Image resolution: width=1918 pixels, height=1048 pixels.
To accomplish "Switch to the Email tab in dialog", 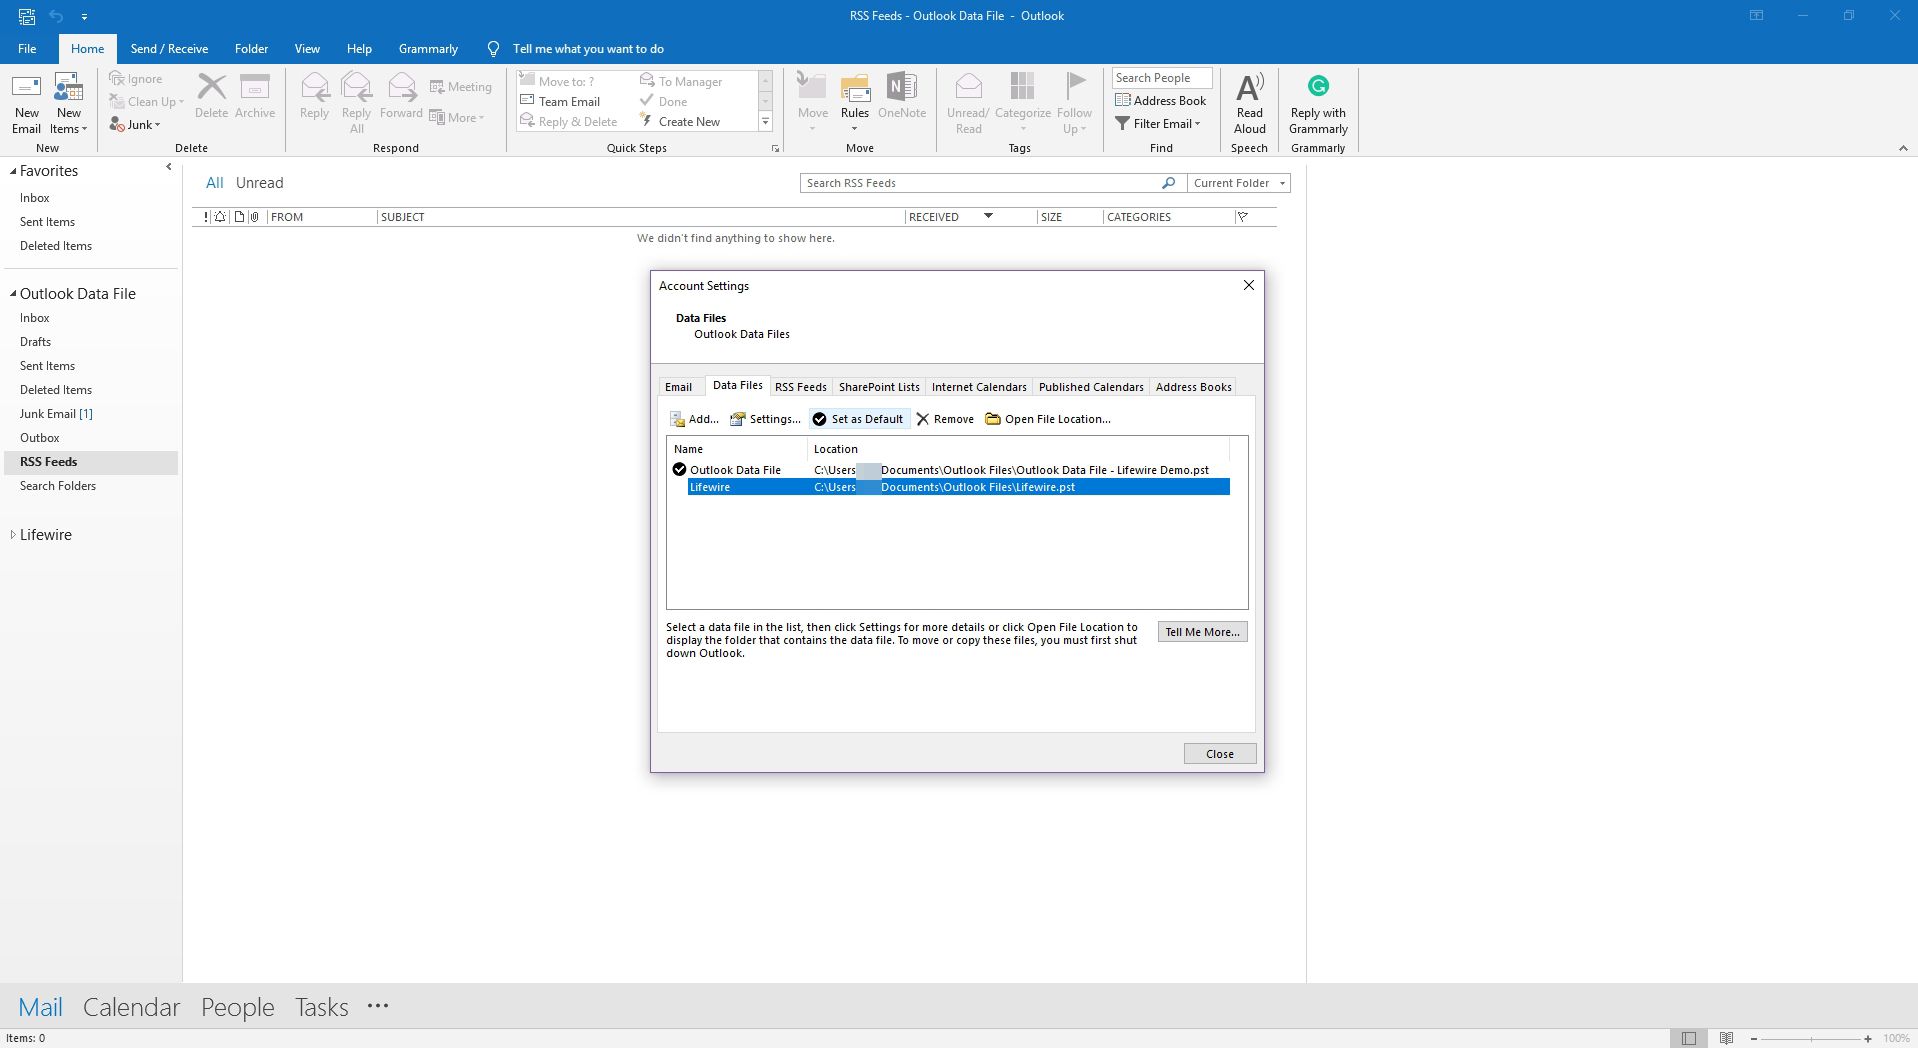I will pos(678,387).
